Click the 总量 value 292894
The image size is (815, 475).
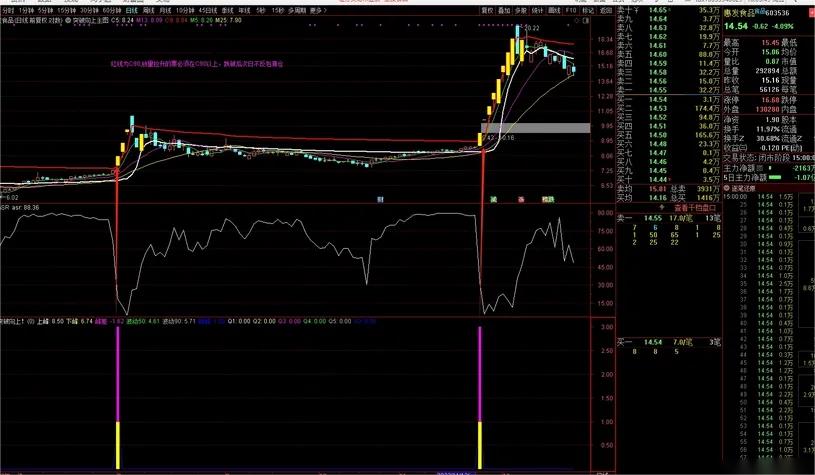pyautogui.click(x=767, y=71)
